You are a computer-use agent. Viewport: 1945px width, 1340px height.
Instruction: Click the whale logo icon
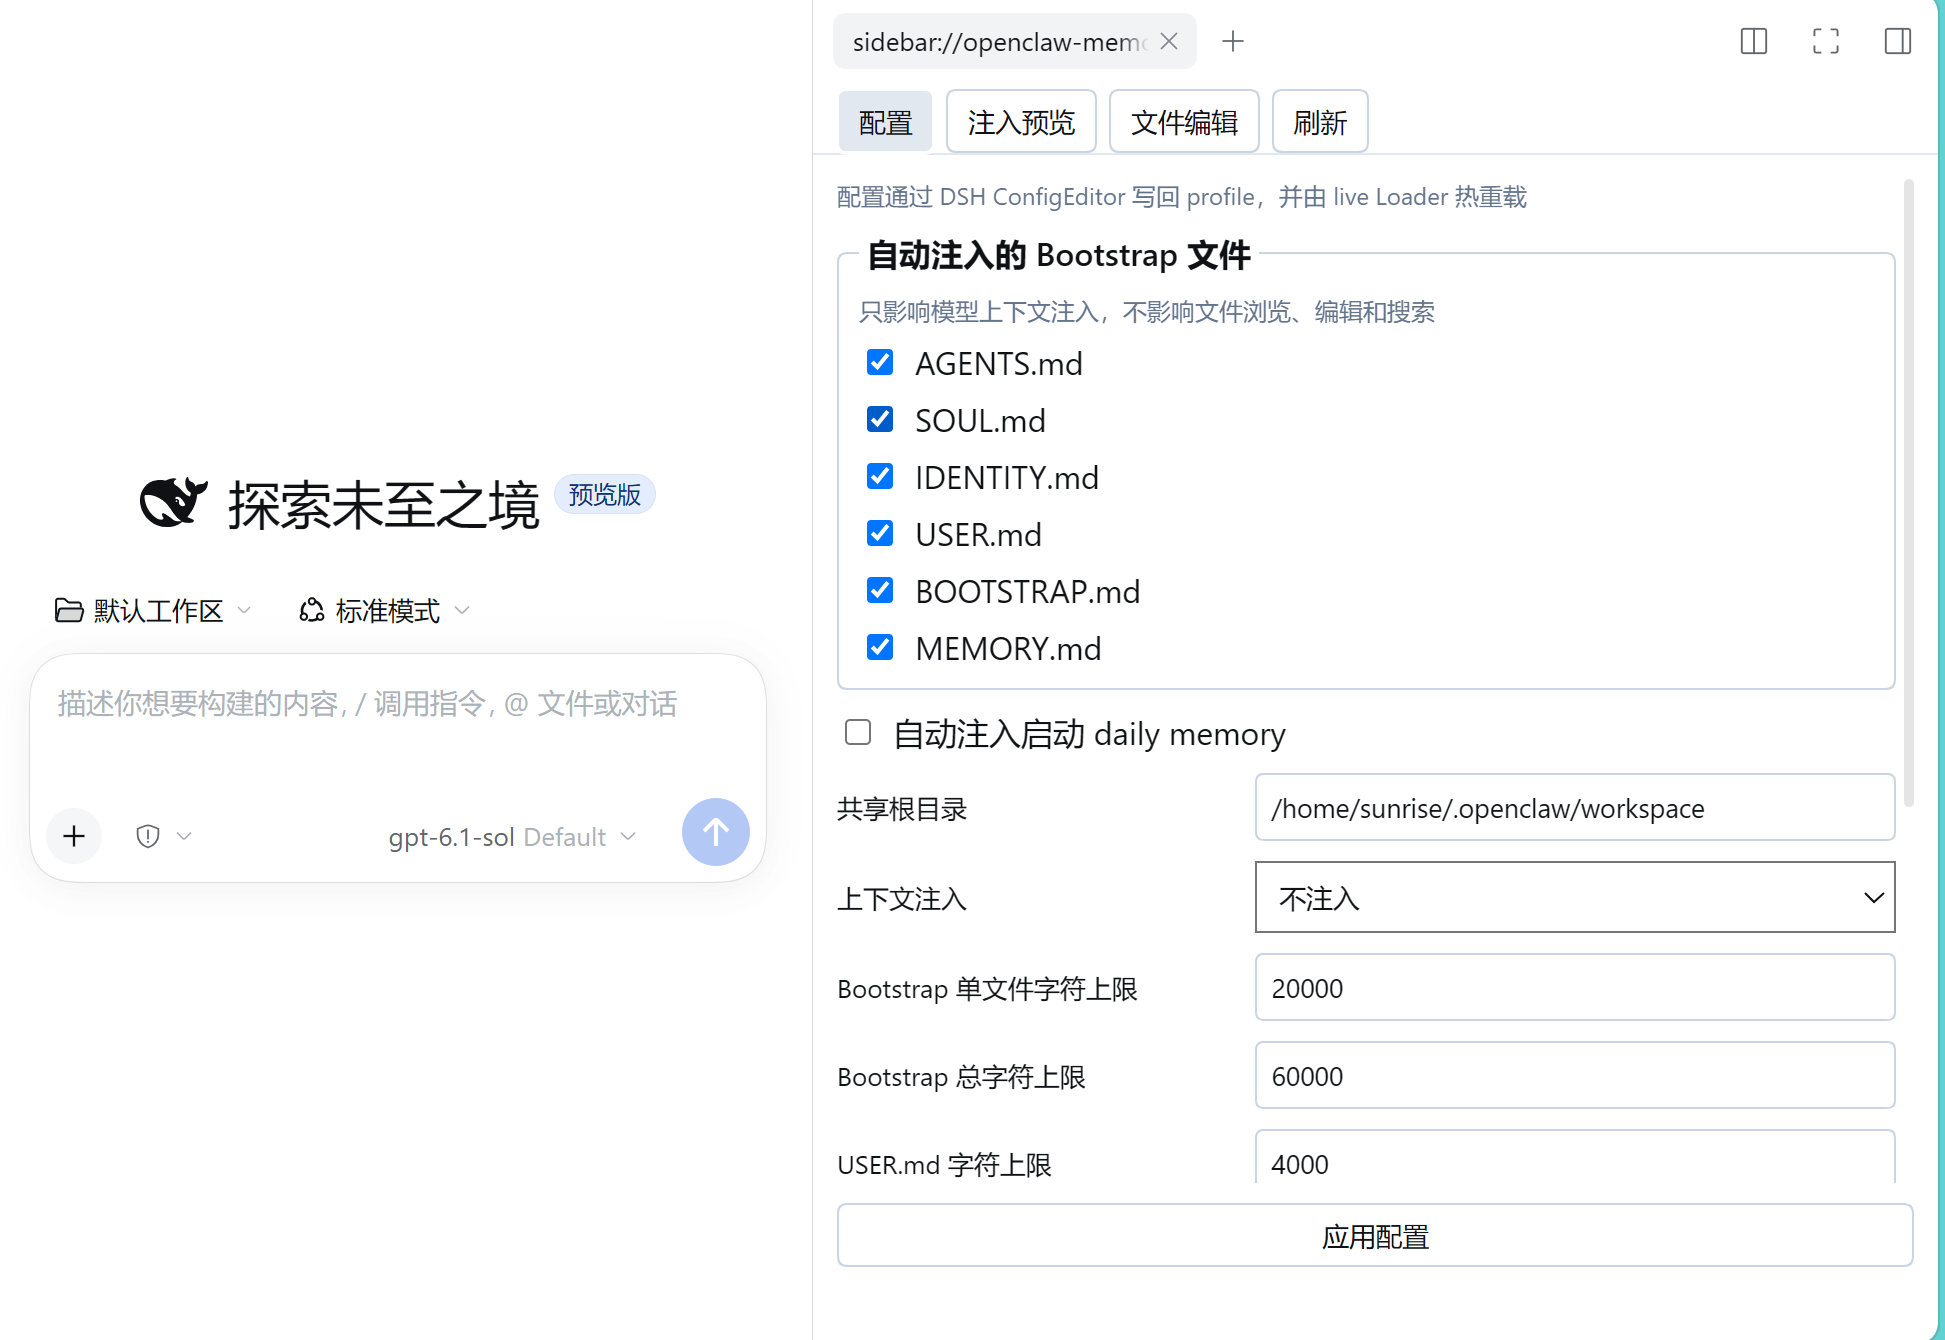tap(174, 502)
